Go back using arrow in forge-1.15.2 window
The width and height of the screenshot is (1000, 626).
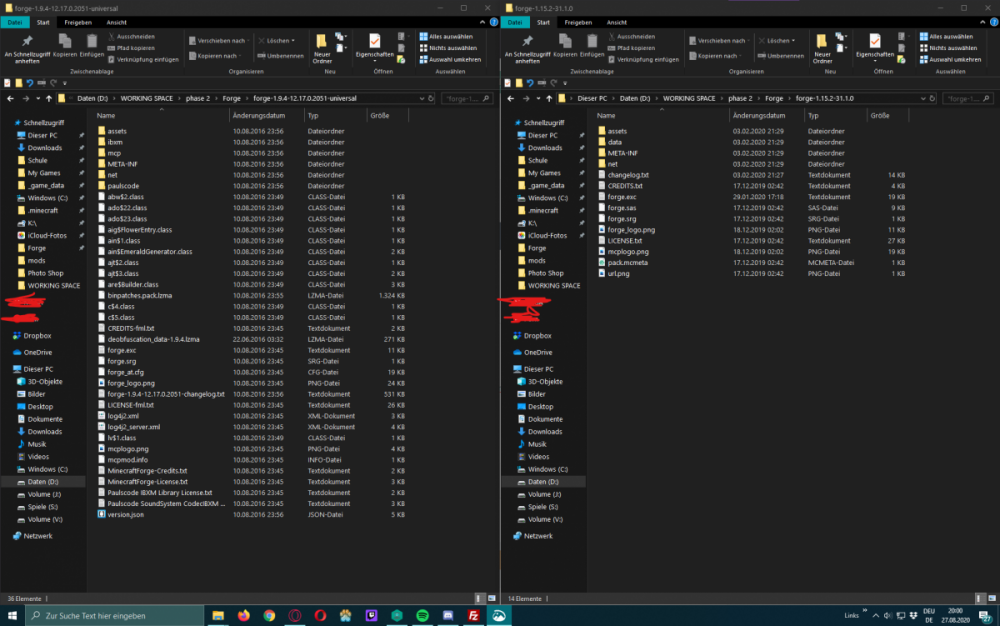510,99
